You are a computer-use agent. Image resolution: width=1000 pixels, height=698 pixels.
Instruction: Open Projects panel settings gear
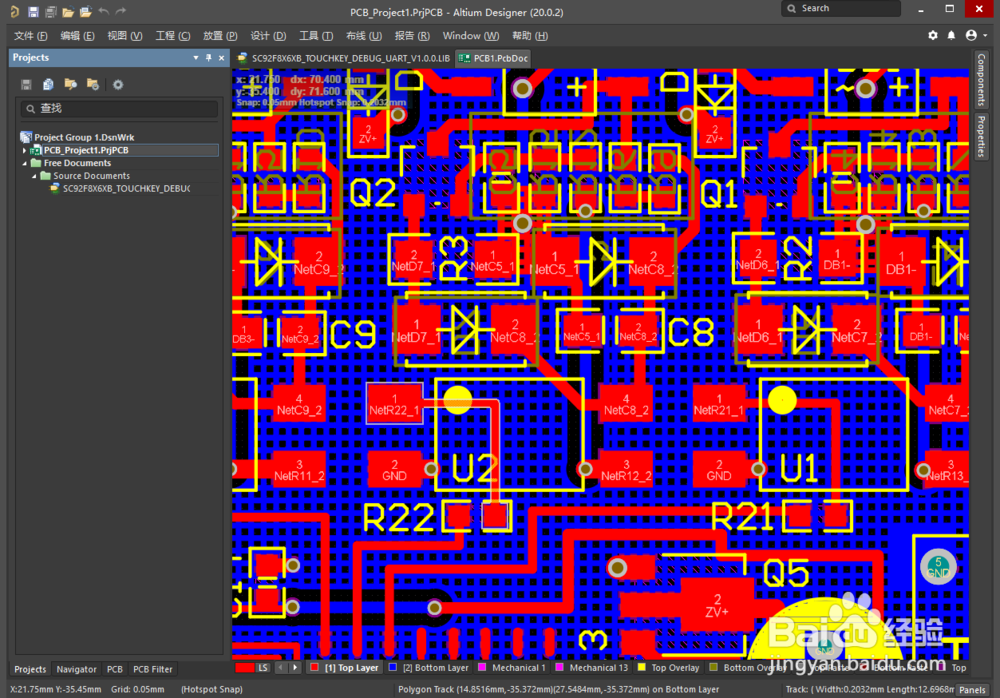point(118,84)
